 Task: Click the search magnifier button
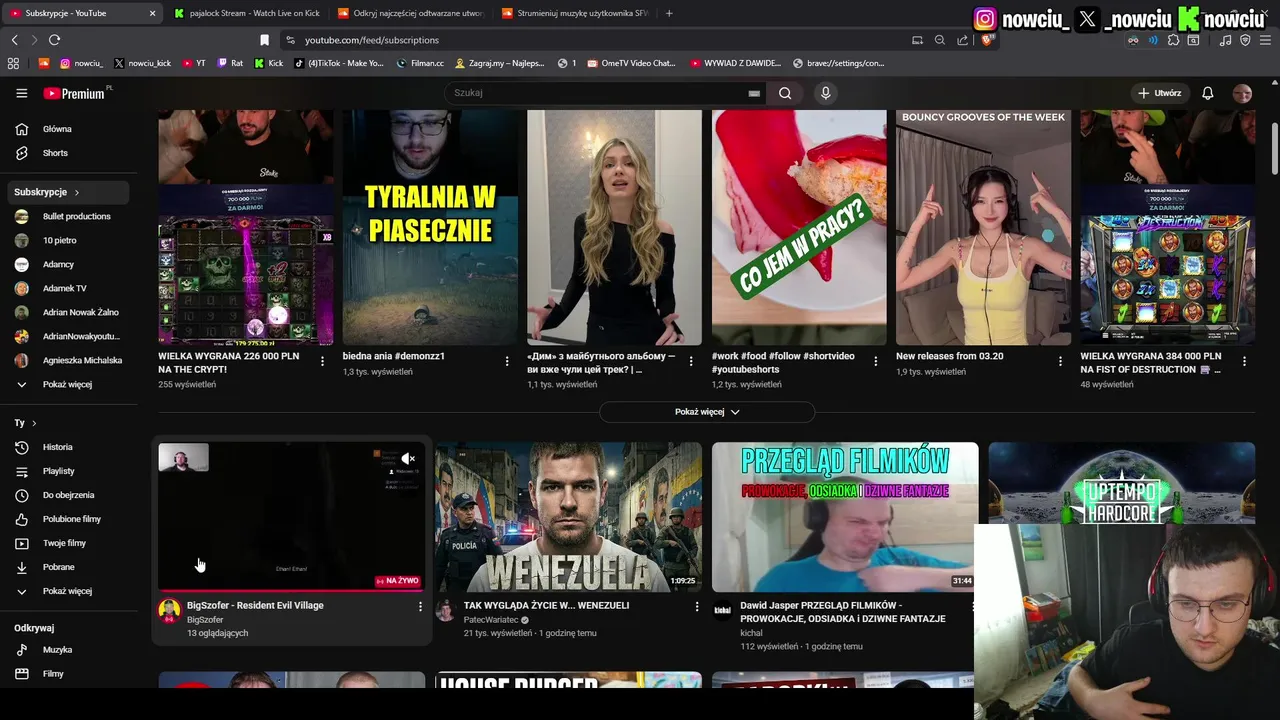point(785,93)
